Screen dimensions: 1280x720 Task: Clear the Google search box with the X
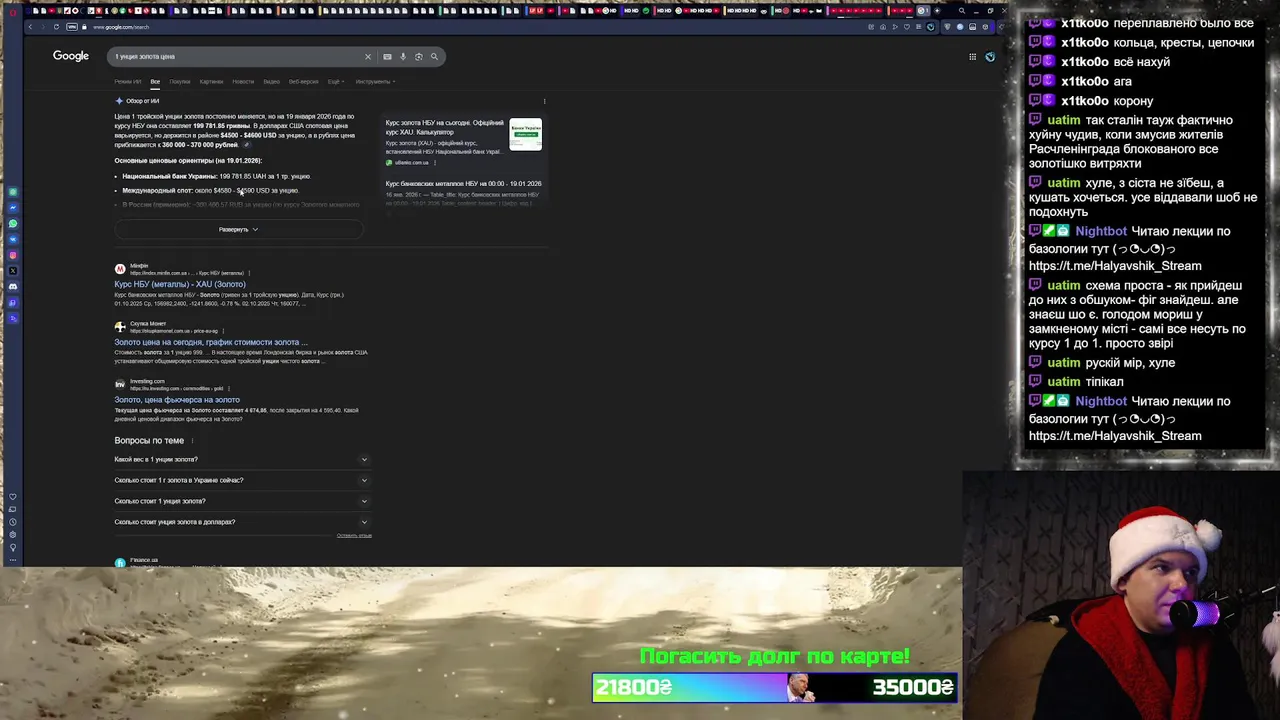(367, 57)
